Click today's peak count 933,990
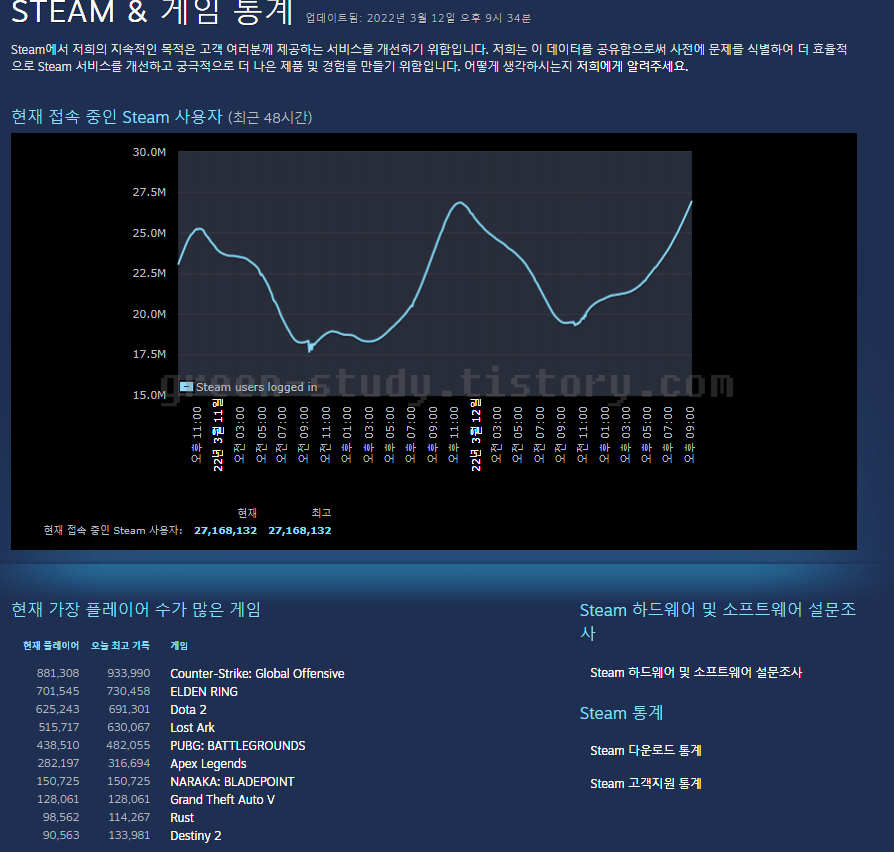This screenshot has width=894, height=852. (128, 674)
